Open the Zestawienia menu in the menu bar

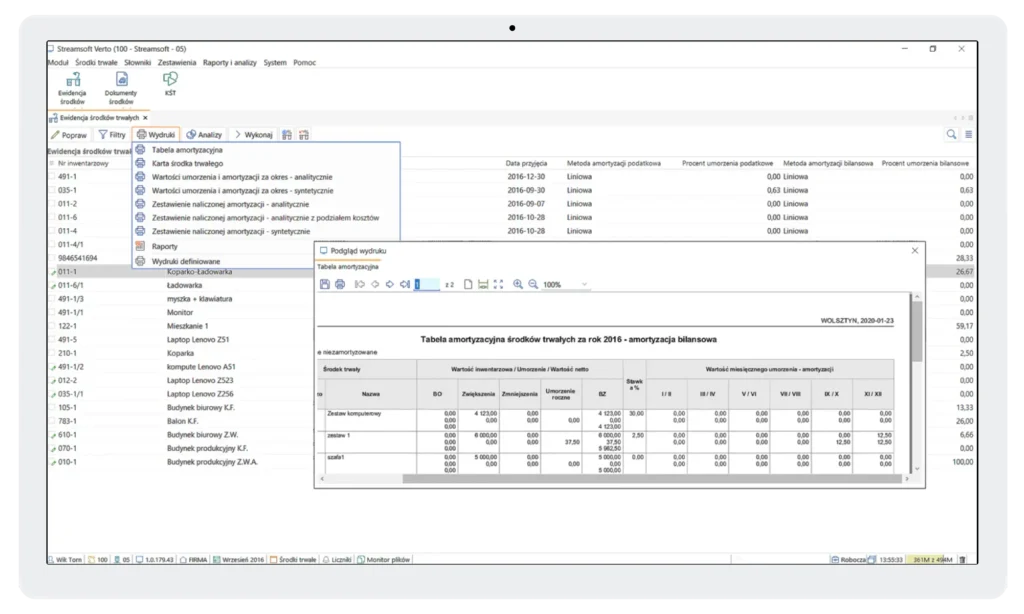(x=178, y=62)
